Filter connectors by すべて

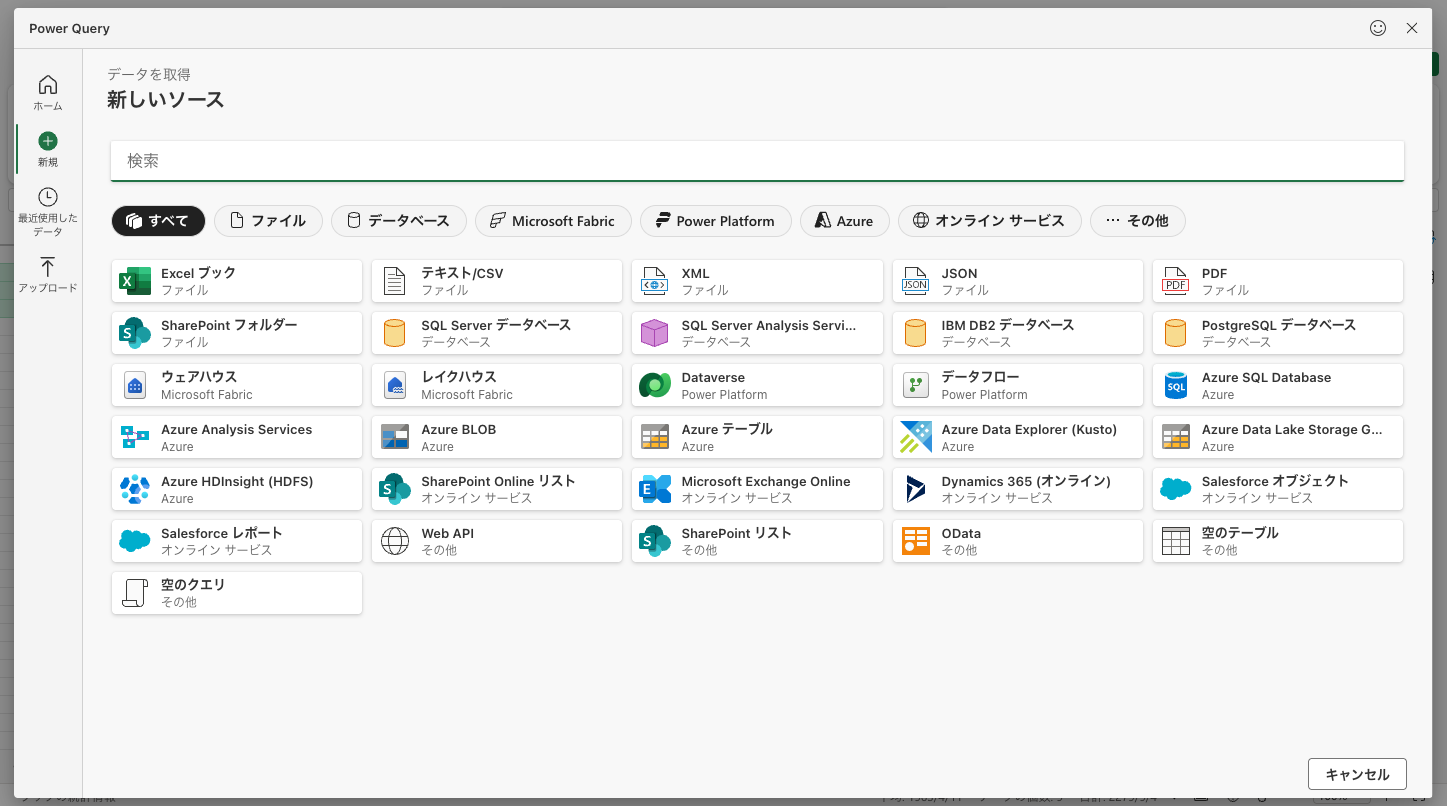click(158, 221)
